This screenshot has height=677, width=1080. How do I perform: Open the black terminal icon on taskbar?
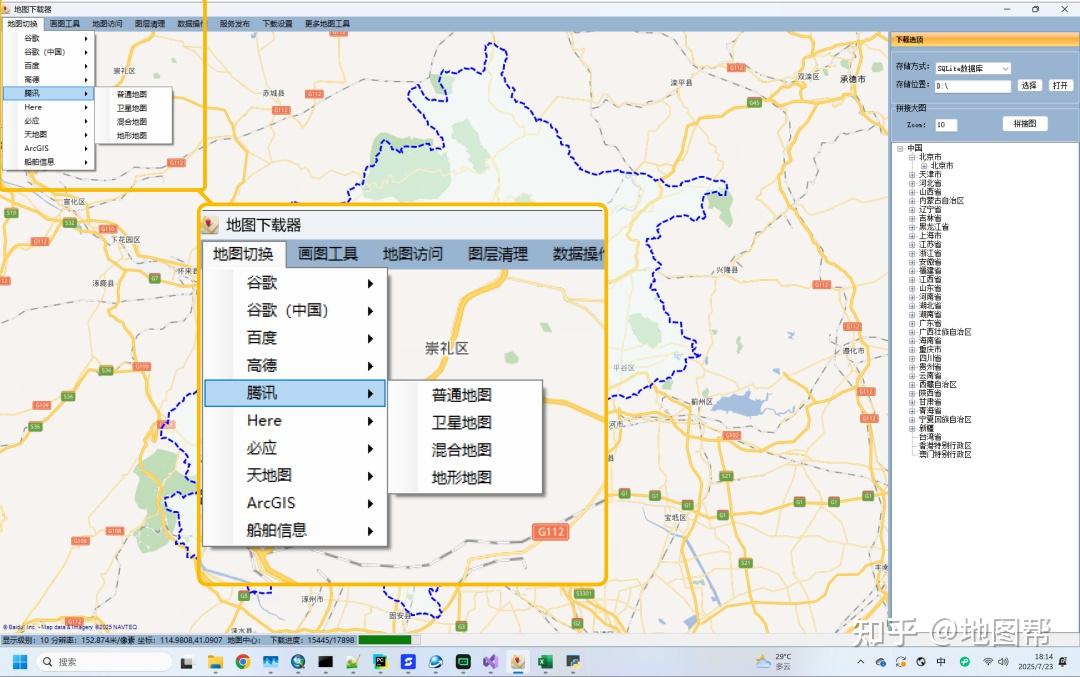325,662
